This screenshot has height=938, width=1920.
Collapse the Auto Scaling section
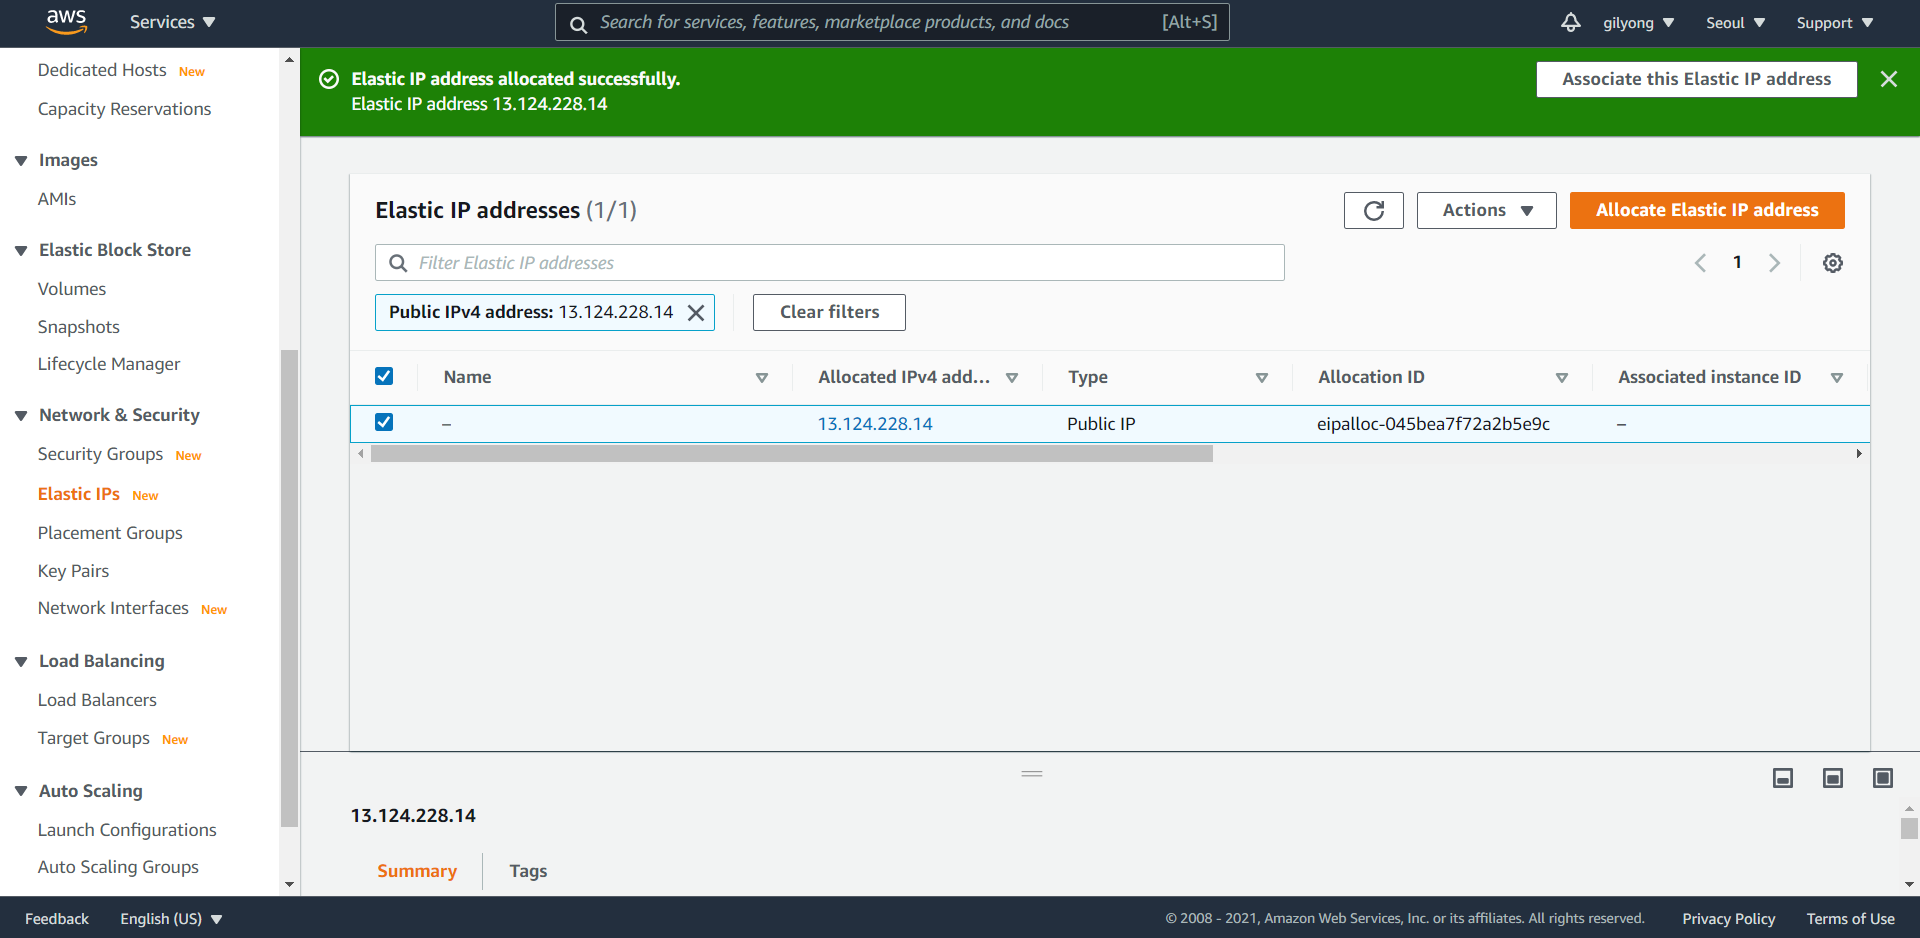[x=21, y=791]
